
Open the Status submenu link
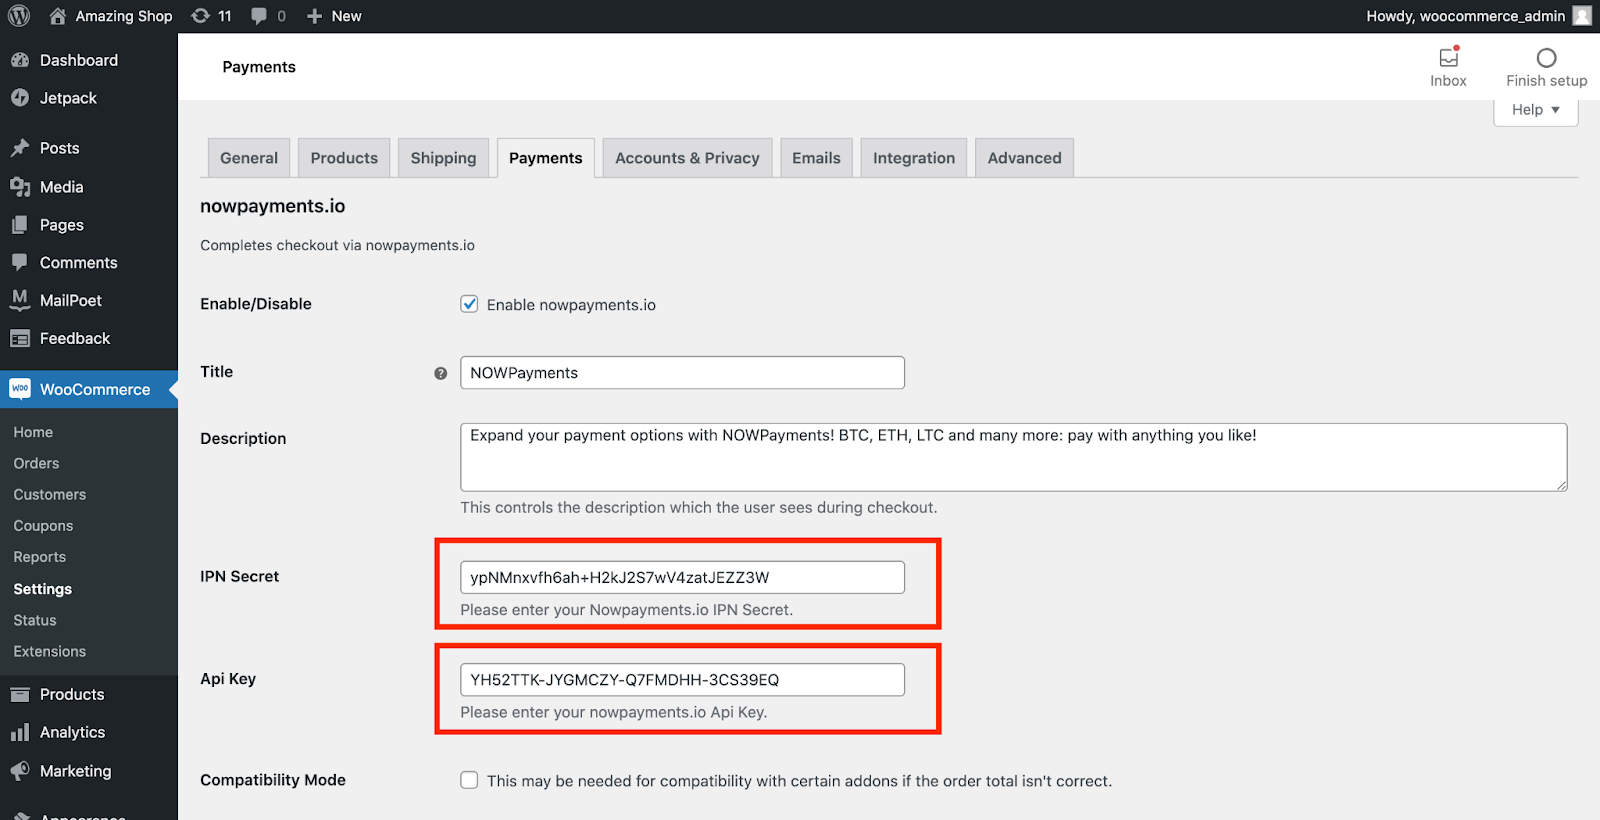[35, 620]
